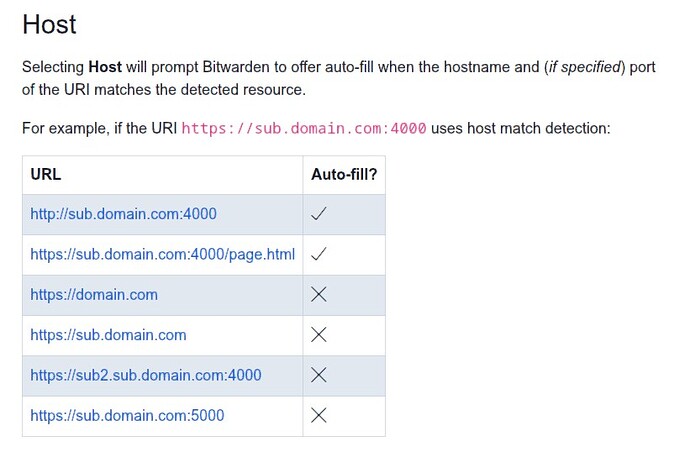Click X icon in the sub2.sub.domain.com row

click(x=319, y=375)
